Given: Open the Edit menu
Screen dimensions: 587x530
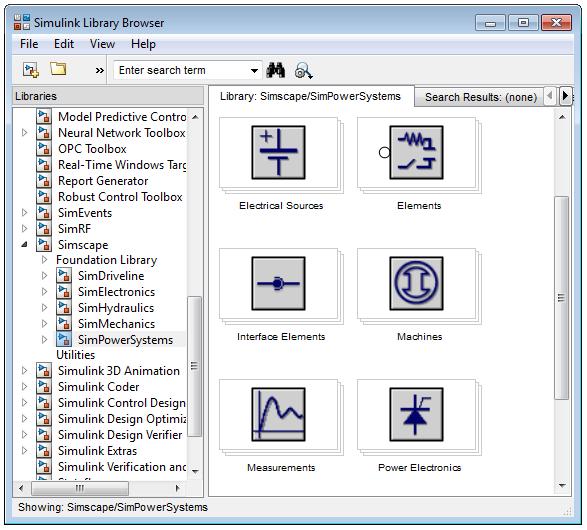Looking at the screenshot, I should tap(64, 44).
